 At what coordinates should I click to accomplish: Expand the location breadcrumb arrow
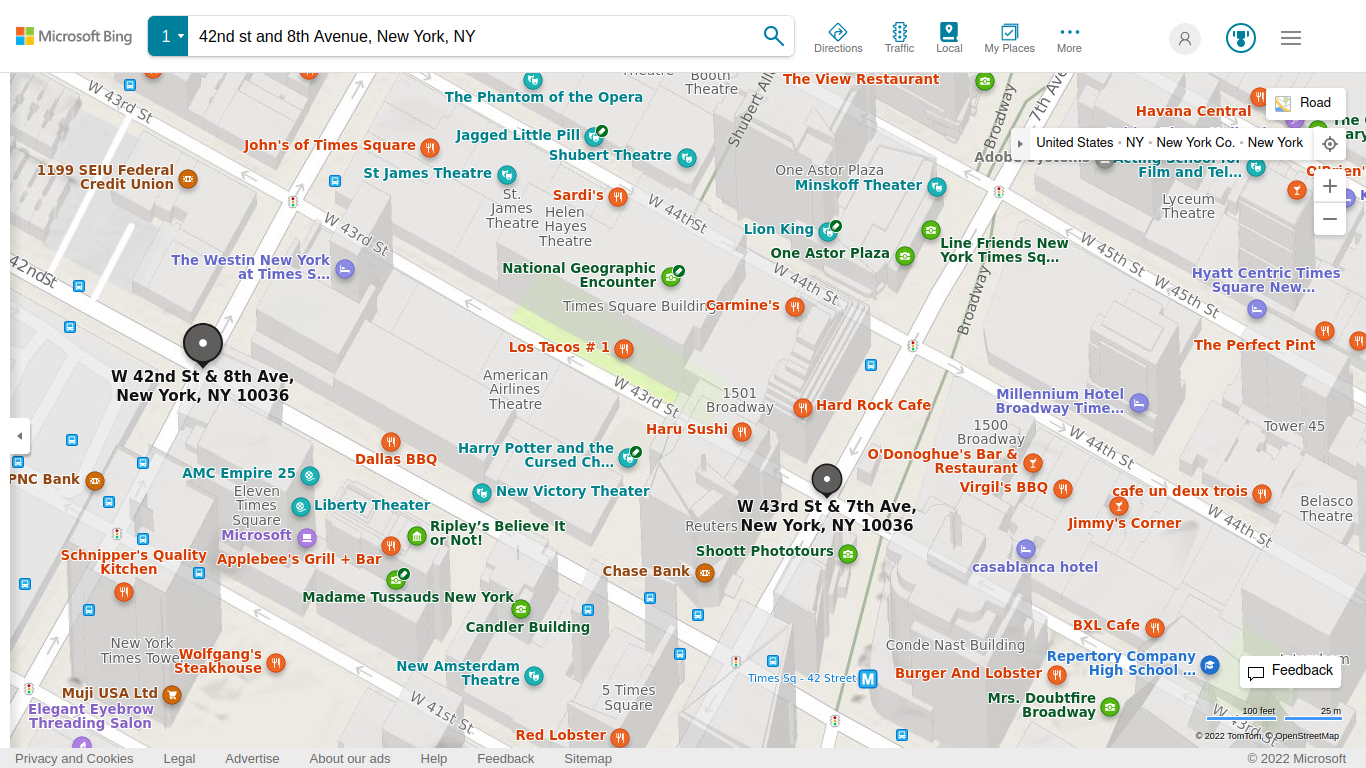(1020, 143)
